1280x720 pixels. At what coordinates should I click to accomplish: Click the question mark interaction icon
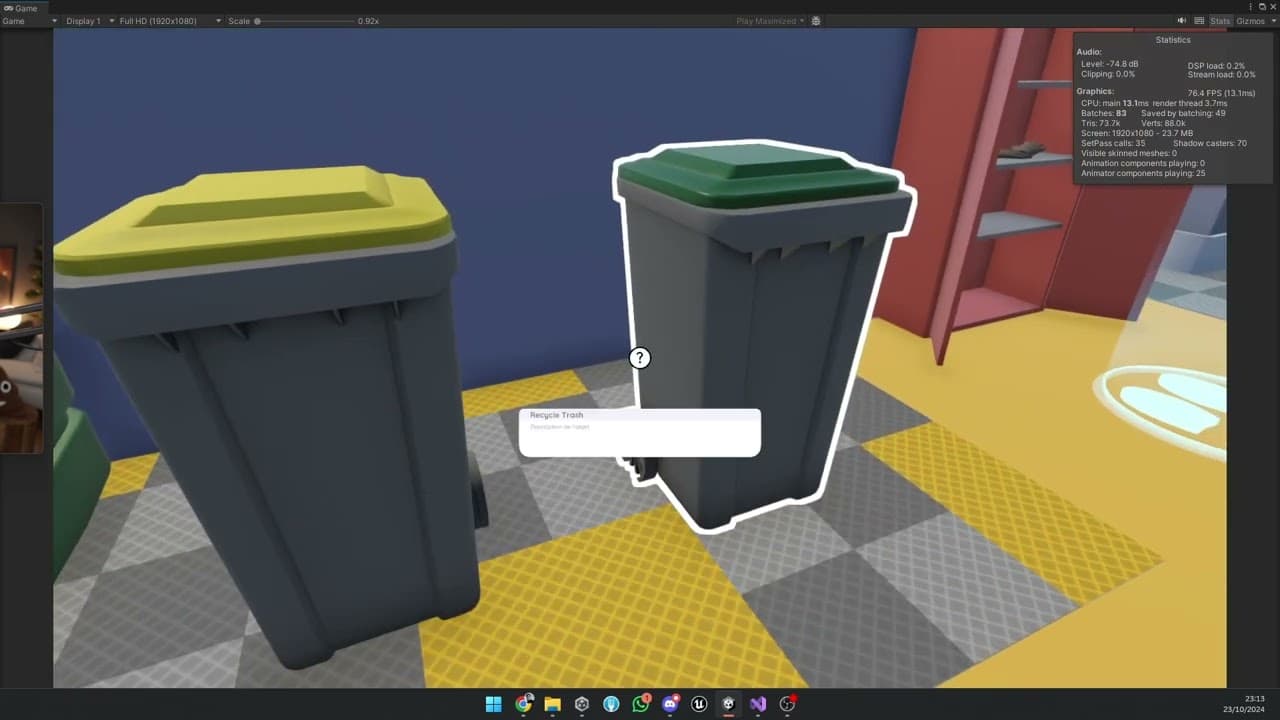pos(640,358)
